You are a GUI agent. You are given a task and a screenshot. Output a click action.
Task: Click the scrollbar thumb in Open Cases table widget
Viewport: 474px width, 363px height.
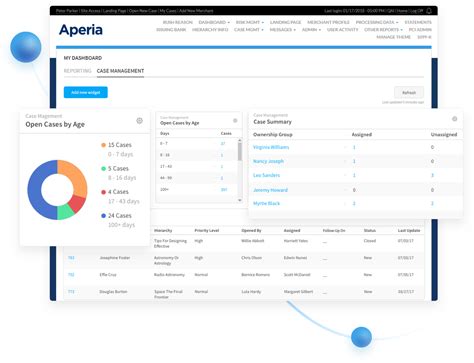pyautogui.click(x=239, y=152)
